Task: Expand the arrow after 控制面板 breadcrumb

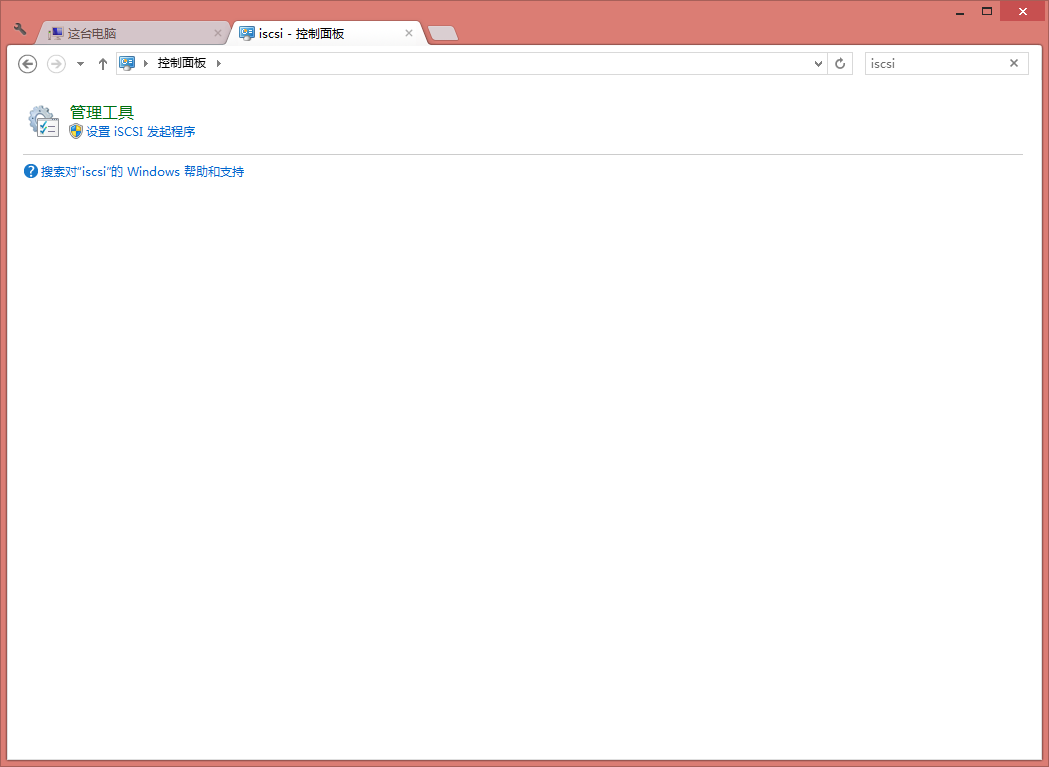Action: [219, 63]
